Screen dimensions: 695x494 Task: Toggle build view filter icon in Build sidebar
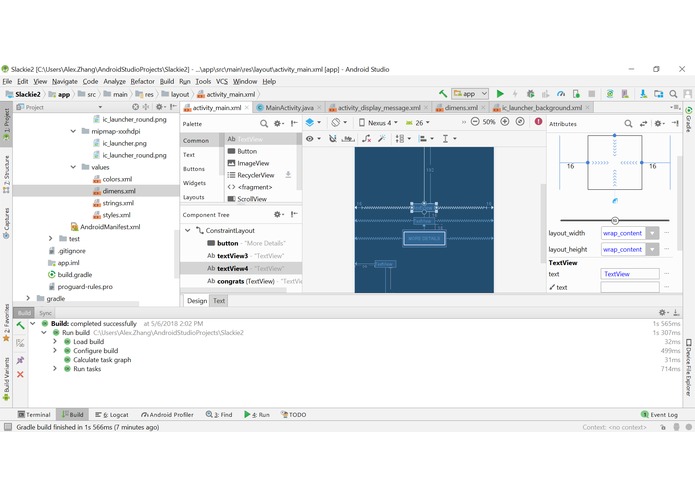[x=20, y=342]
